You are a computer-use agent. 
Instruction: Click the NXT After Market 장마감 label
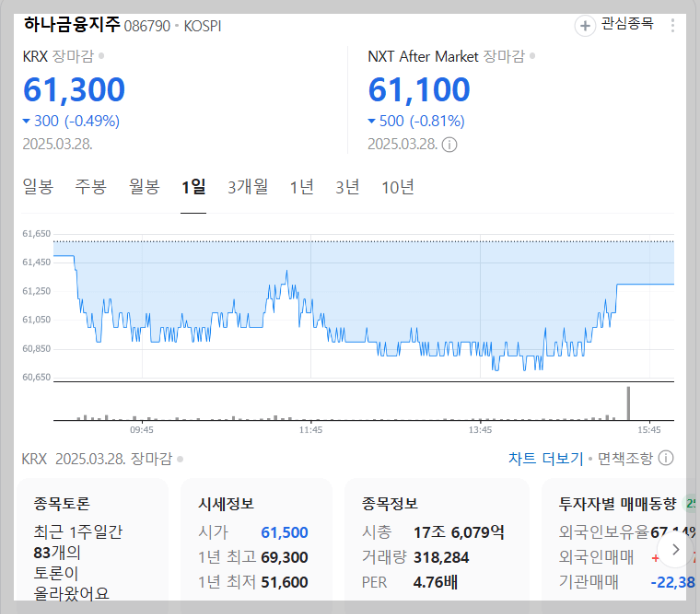click(x=446, y=57)
